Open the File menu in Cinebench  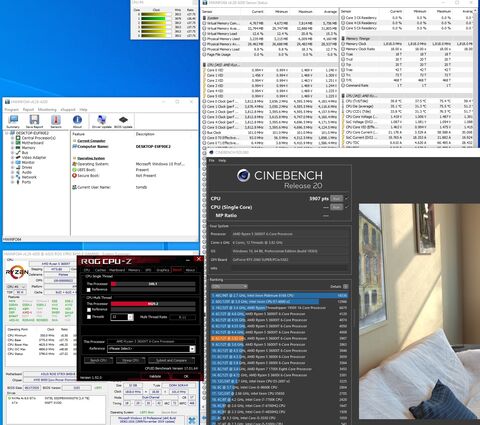[212, 161]
